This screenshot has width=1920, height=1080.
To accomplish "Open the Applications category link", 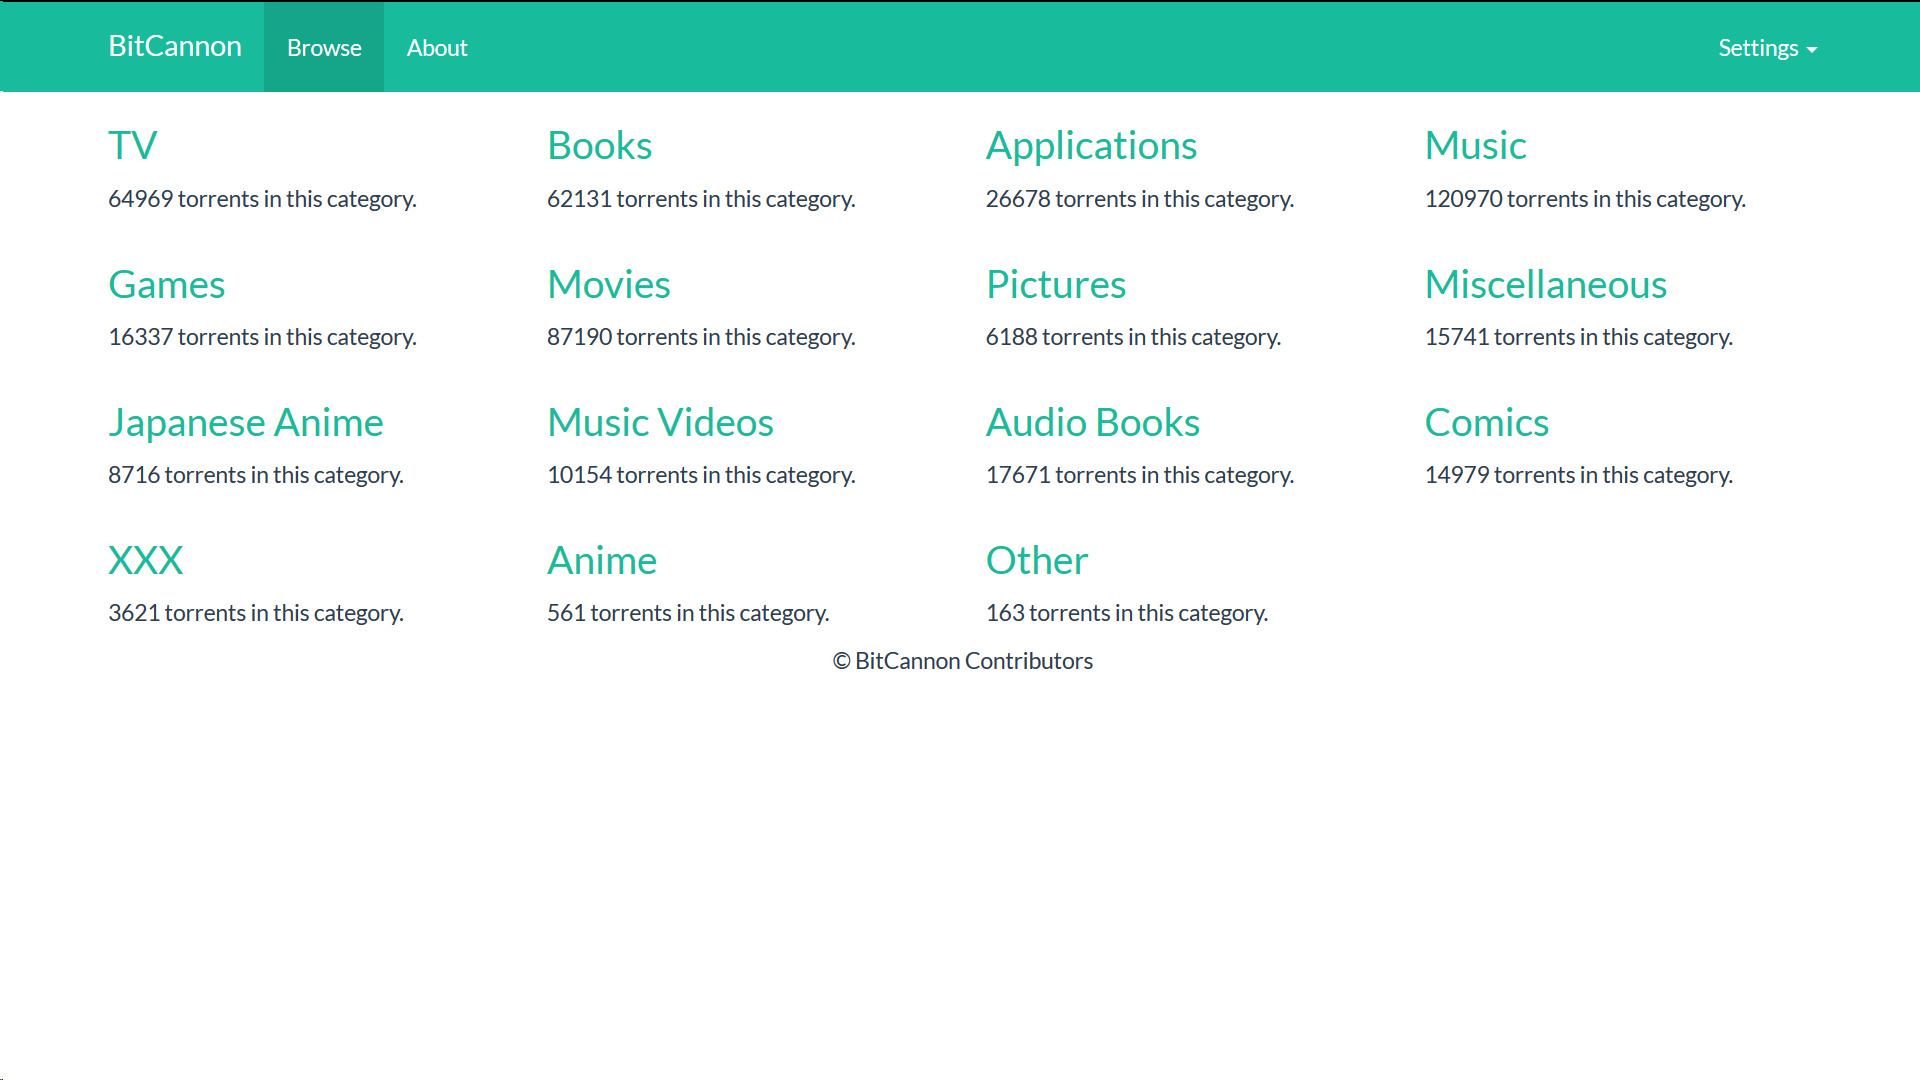I will click(1091, 146).
